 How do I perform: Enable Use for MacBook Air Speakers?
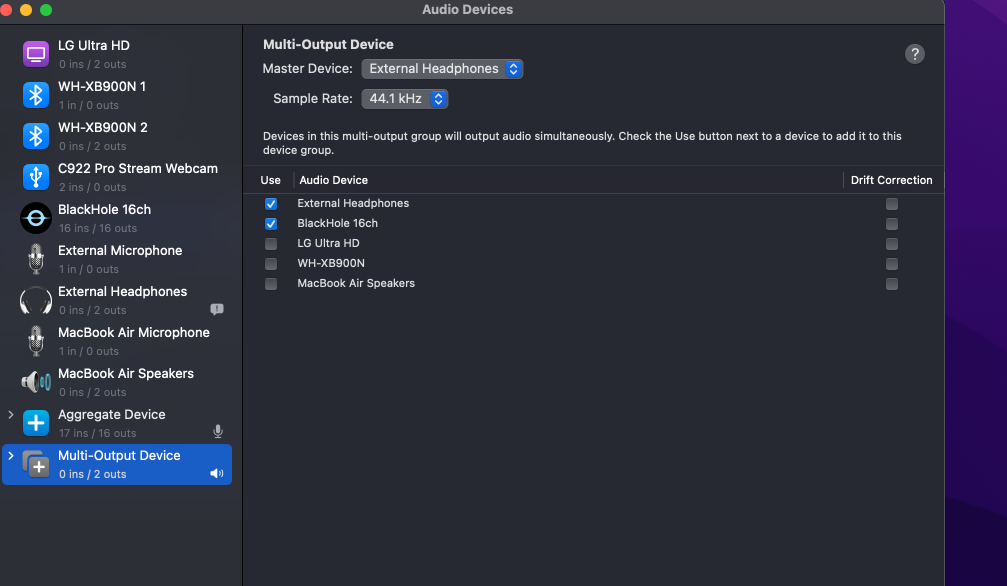click(x=271, y=284)
